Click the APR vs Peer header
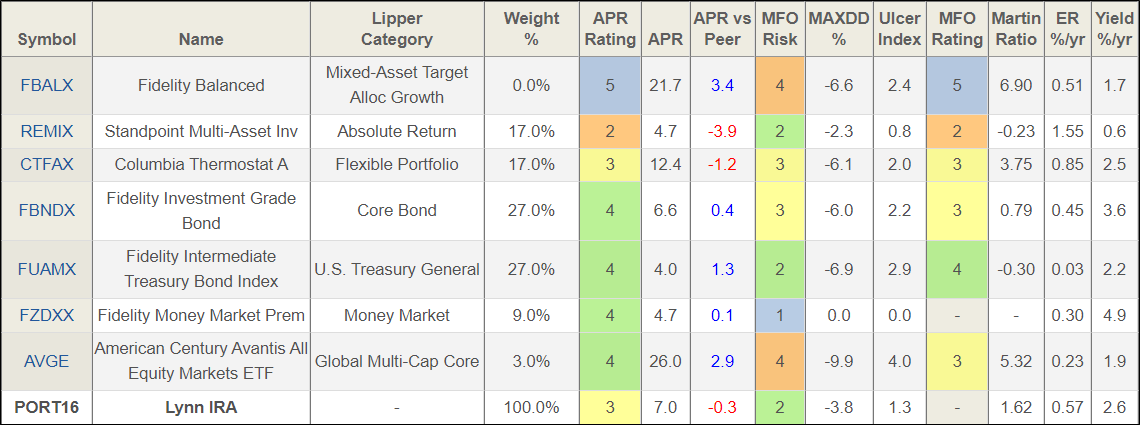1140x425 pixels. (x=722, y=29)
